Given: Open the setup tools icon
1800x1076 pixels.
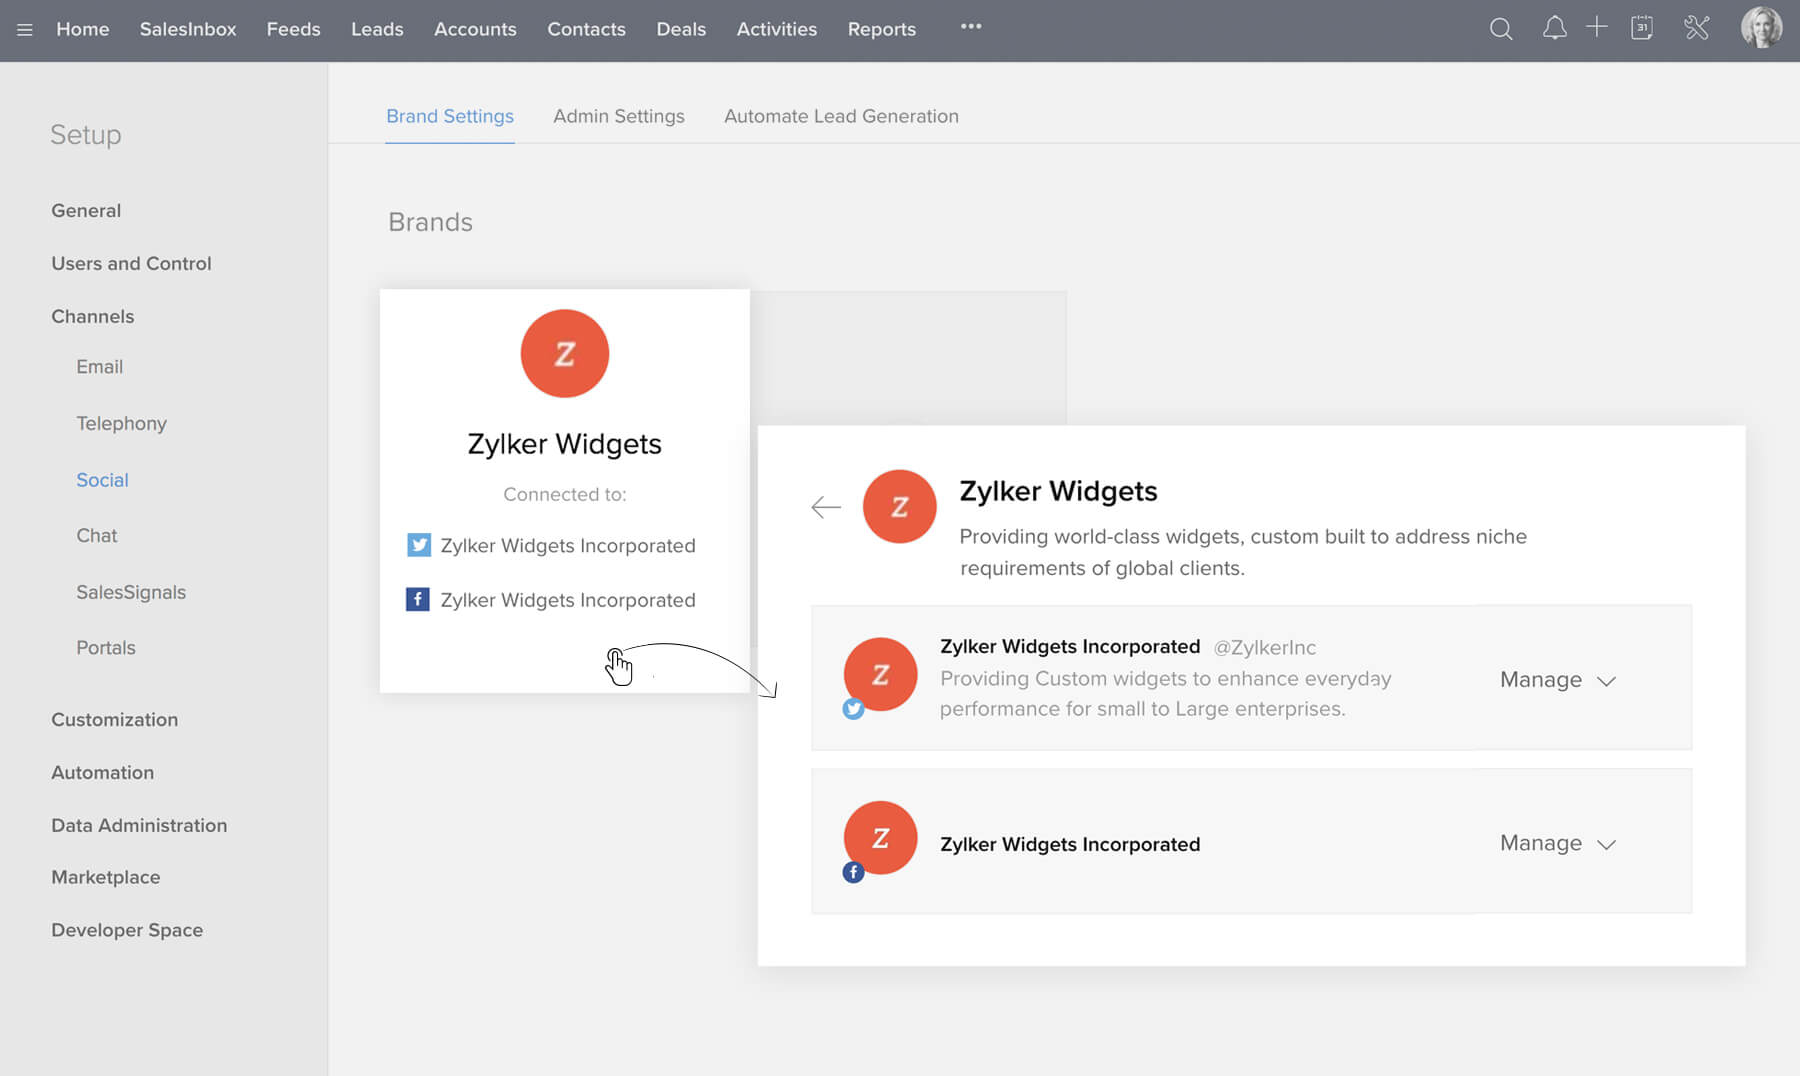Looking at the screenshot, I should (1697, 28).
